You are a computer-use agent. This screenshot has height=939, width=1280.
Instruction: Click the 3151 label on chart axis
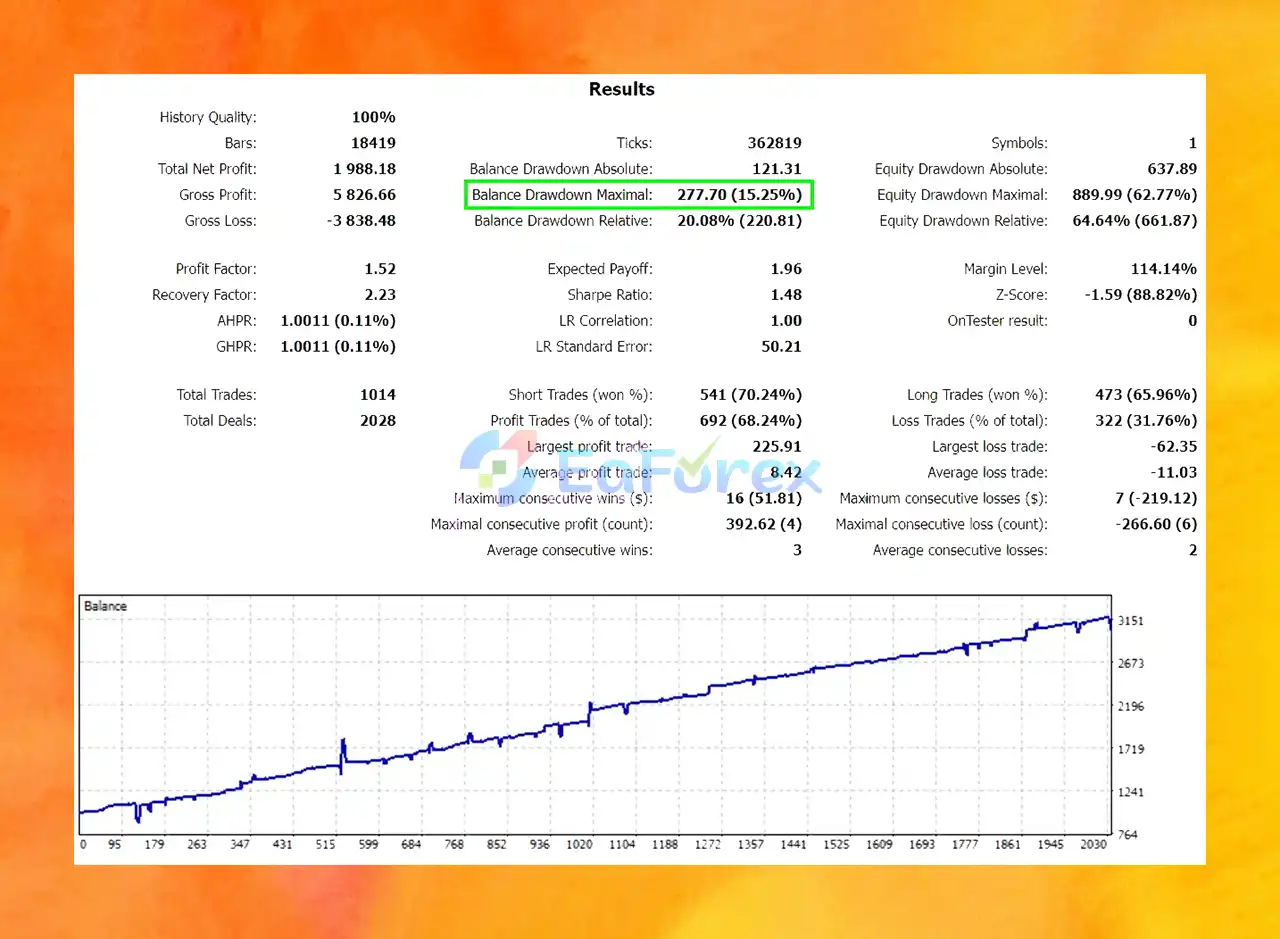coord(1131,621)
